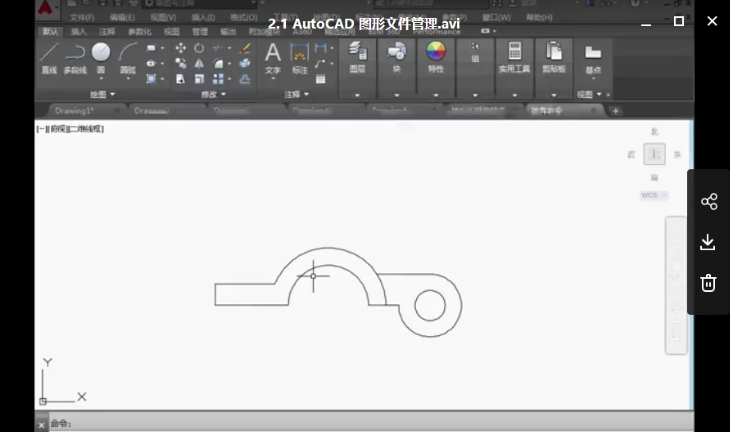Select the Scale tool icon

[199, 79]
